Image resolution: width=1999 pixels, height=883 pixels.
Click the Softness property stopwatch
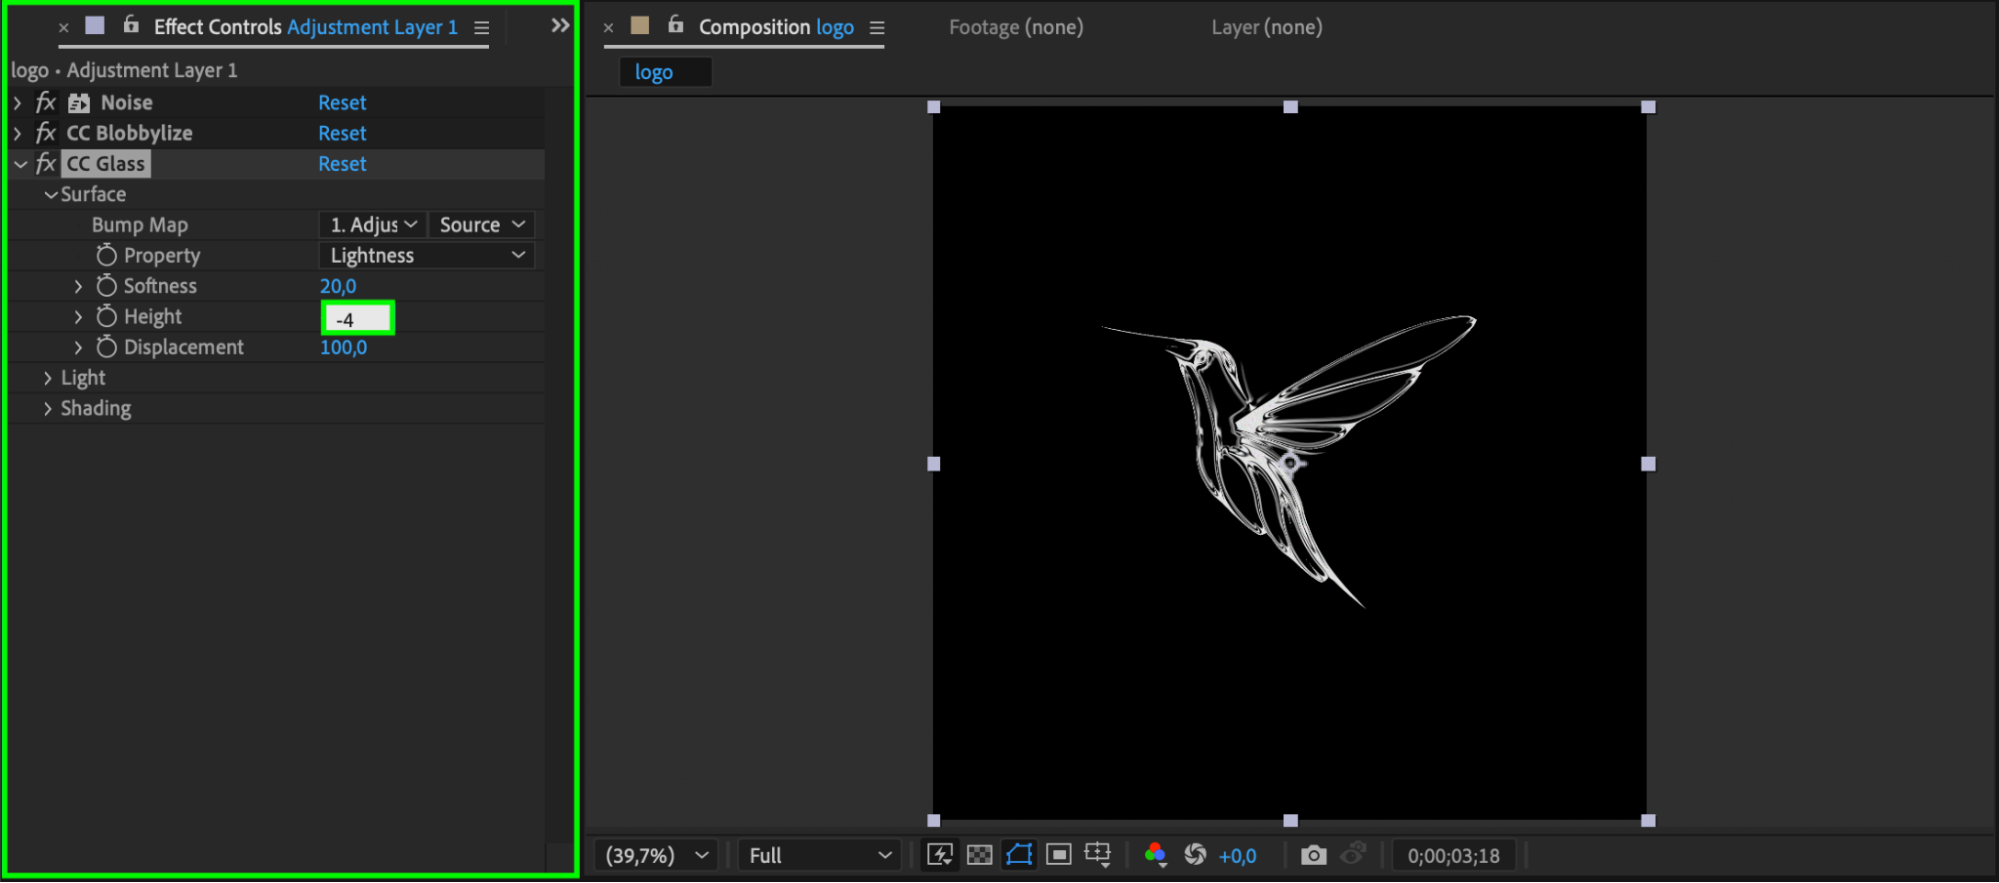[x=107, y=286]
